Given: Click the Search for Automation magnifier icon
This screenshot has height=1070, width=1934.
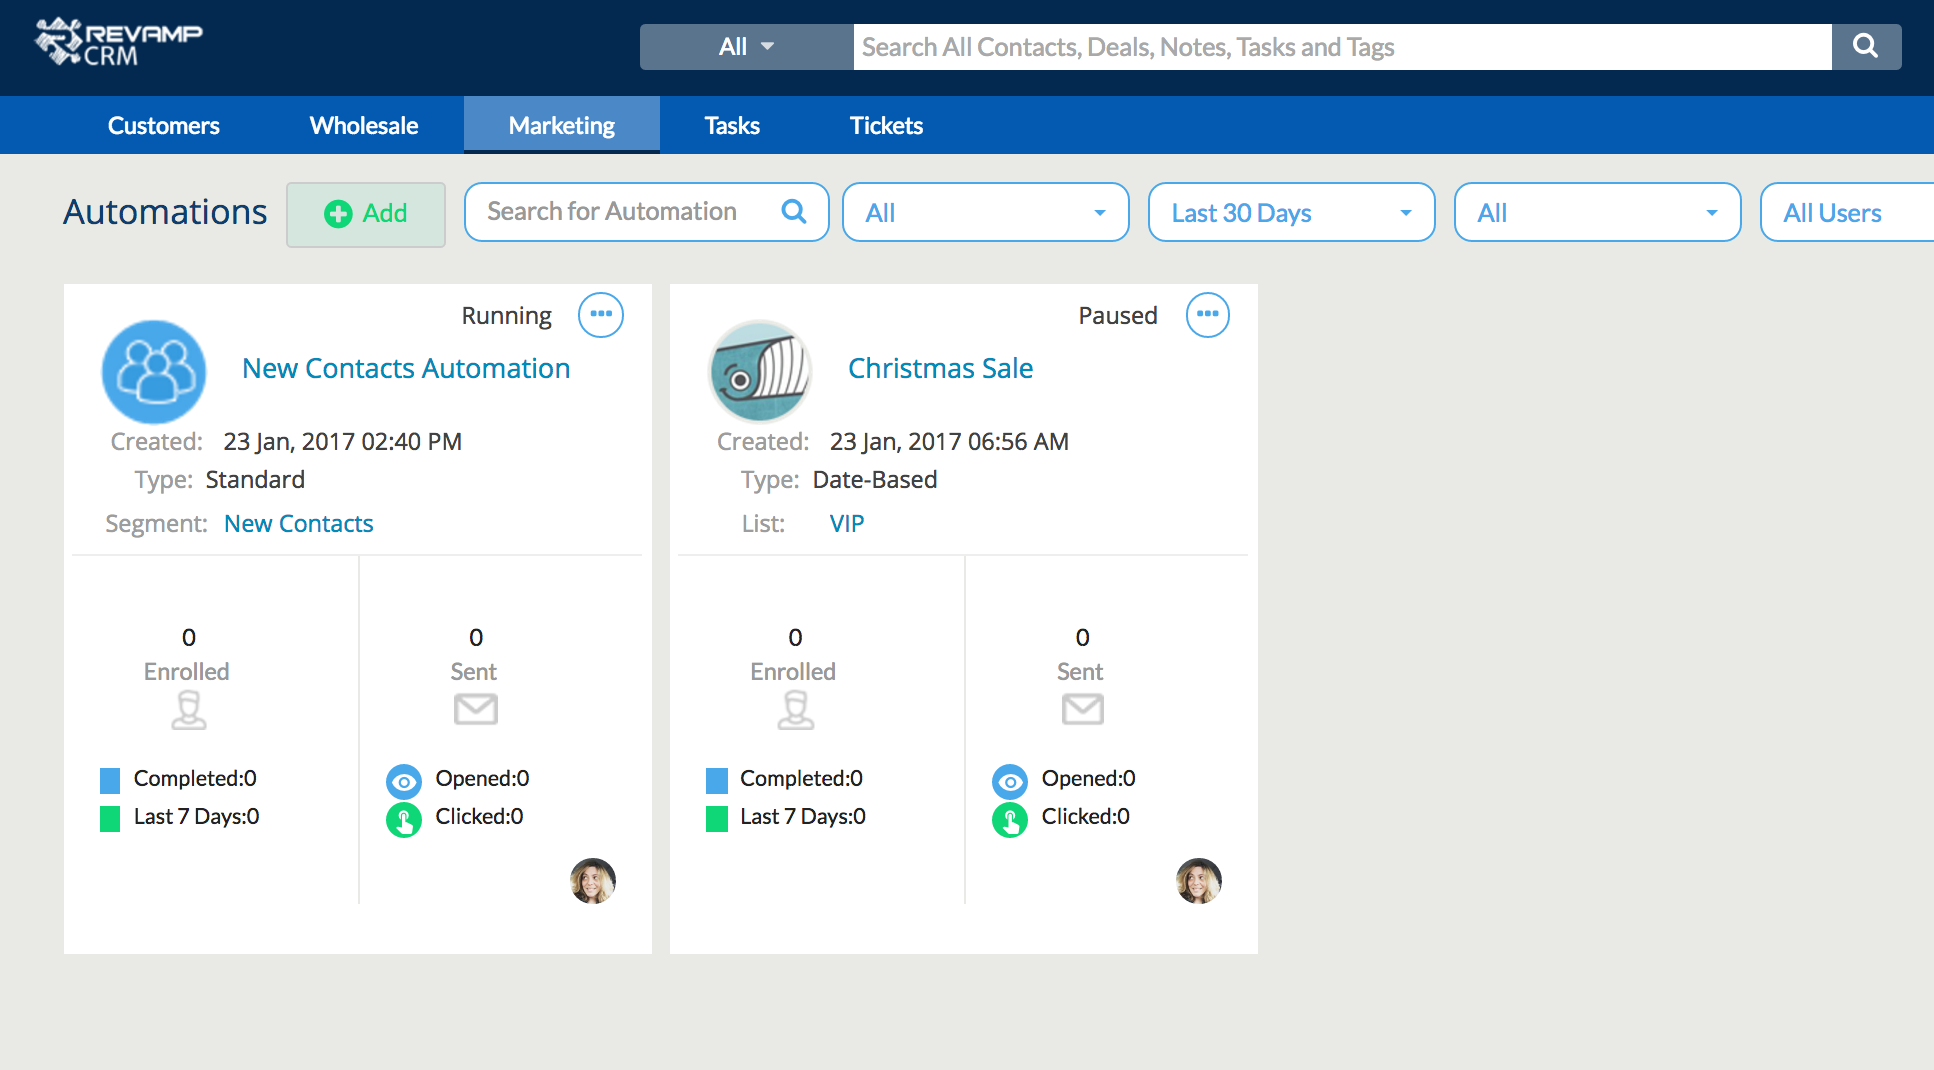Looking at the screenshot, I should point(794,211).
